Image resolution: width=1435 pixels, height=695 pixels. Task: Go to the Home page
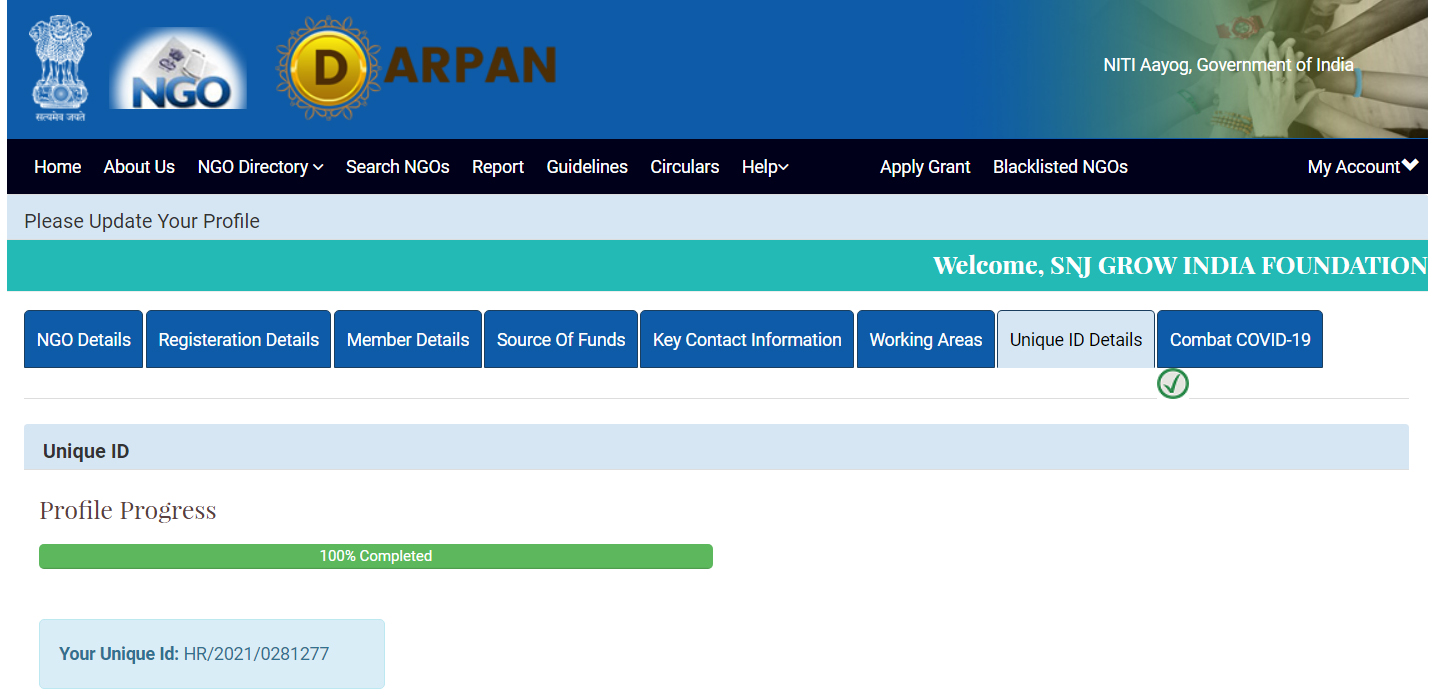pyautogui.click(x=58, y=167)
